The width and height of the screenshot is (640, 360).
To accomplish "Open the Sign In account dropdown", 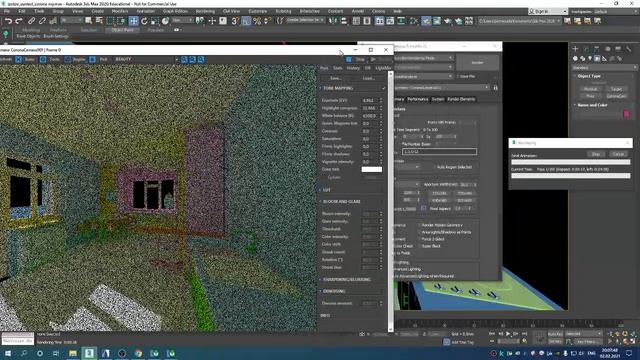I will (548, 11).
